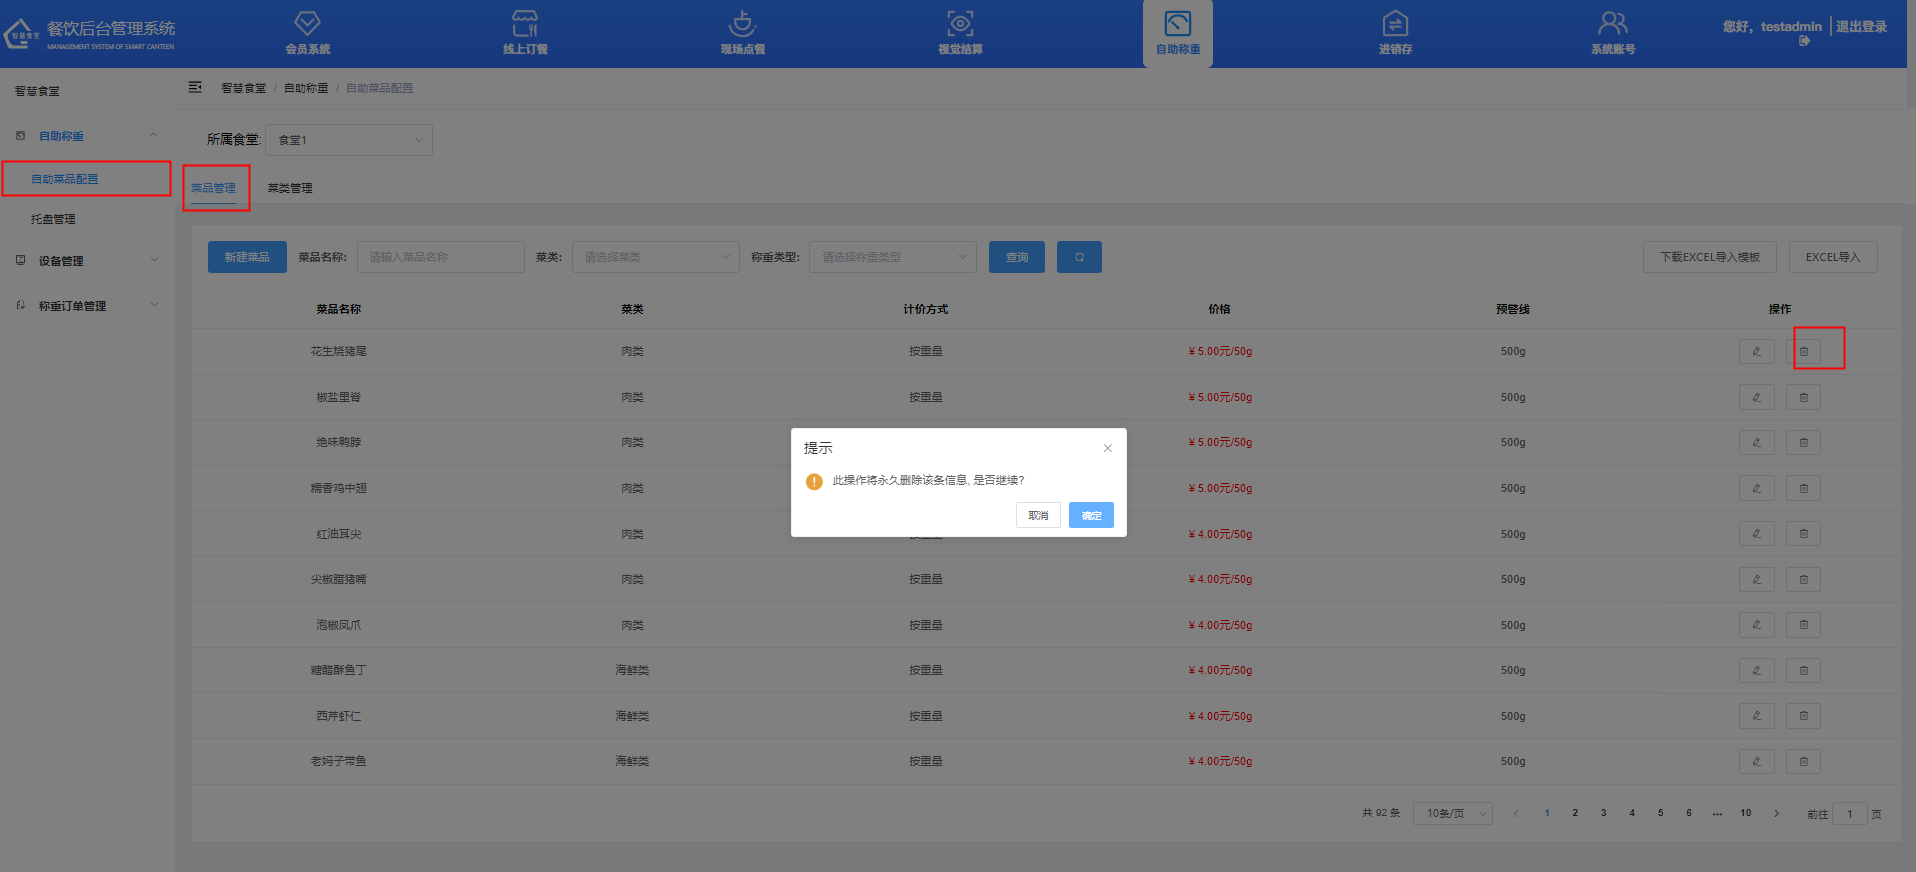Expand the 设备管理 sidebar menu
This screenshot has height=872, width=1916.
point(87,261)
